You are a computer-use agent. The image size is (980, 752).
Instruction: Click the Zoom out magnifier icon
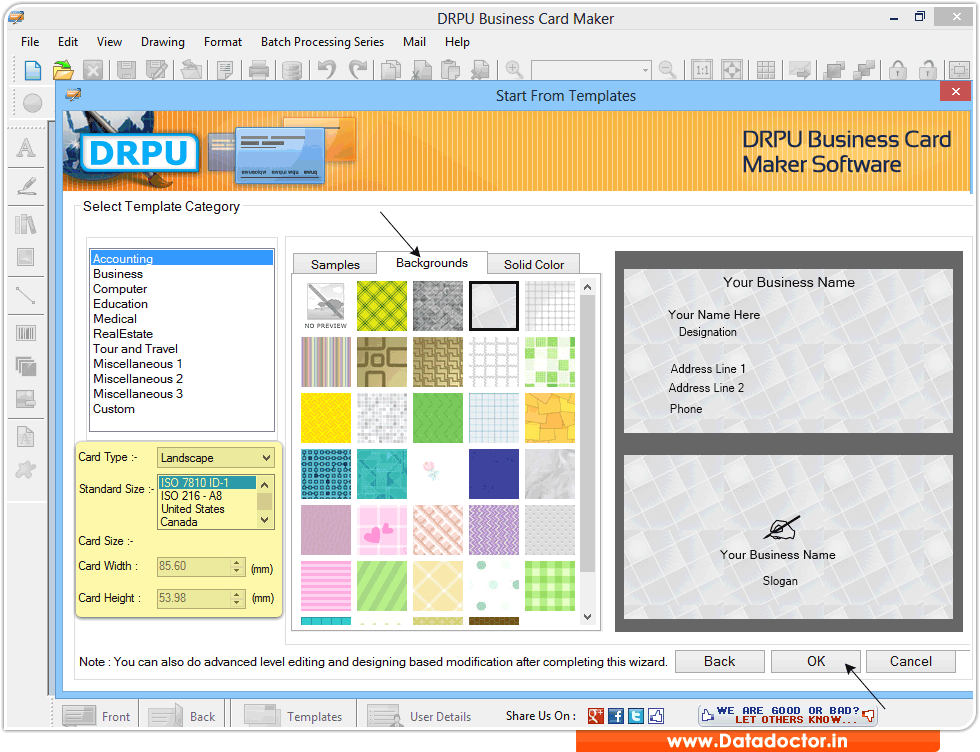pyautogui.click(x=668, y=69)
